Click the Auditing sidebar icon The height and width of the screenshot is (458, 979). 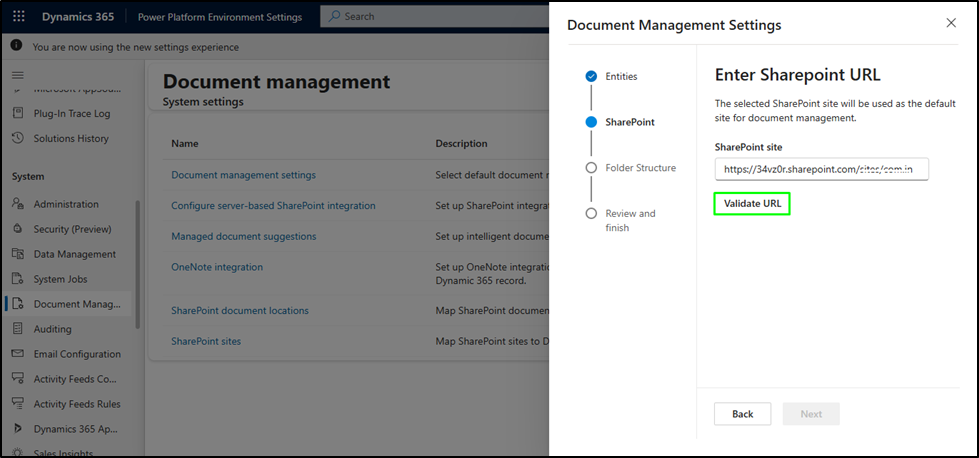[x=18, y=329]
